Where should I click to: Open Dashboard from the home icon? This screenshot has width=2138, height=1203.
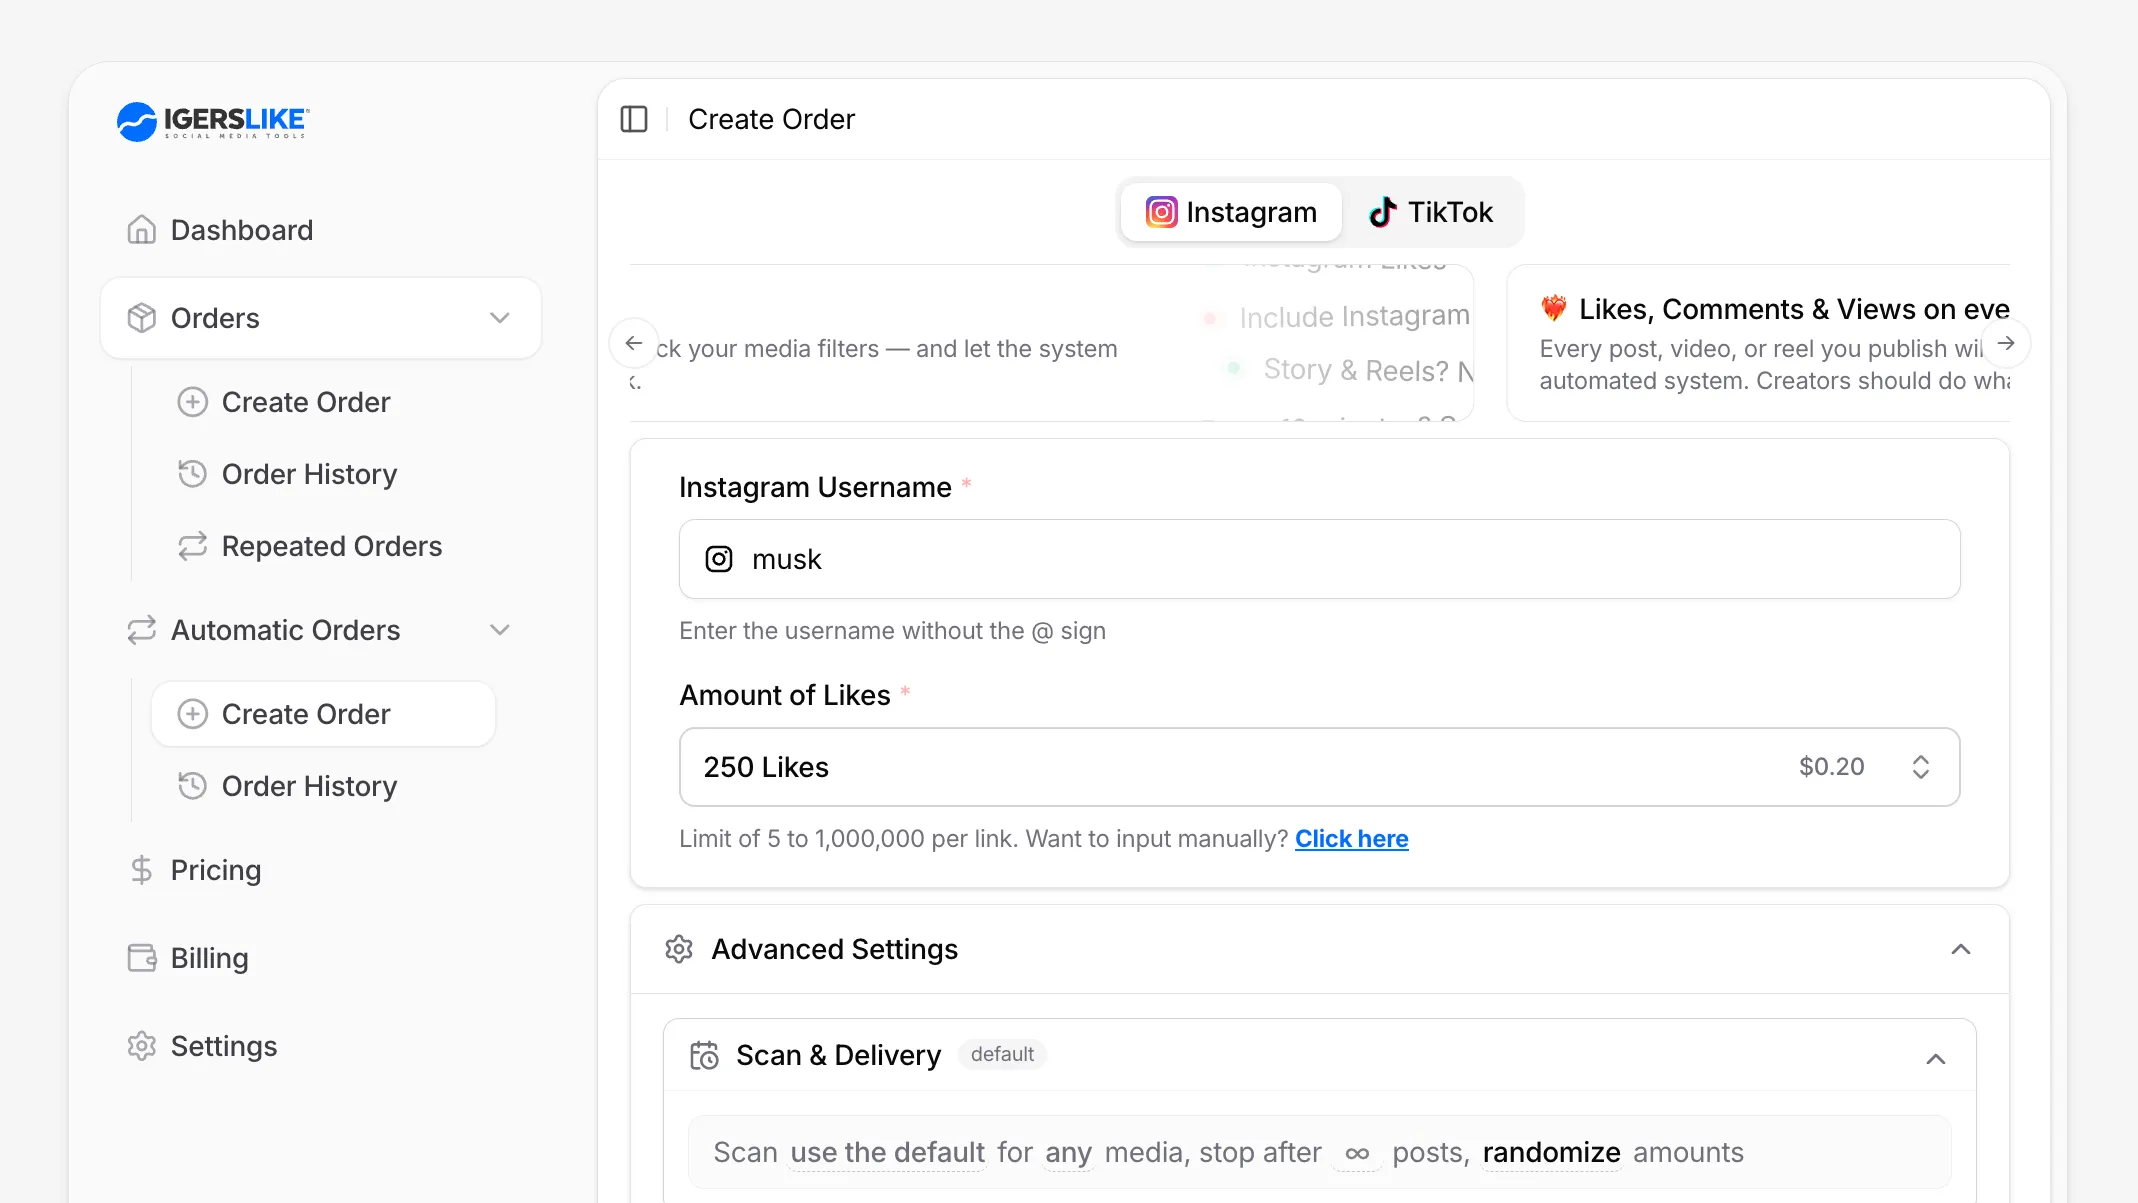(x=142, y=230)
